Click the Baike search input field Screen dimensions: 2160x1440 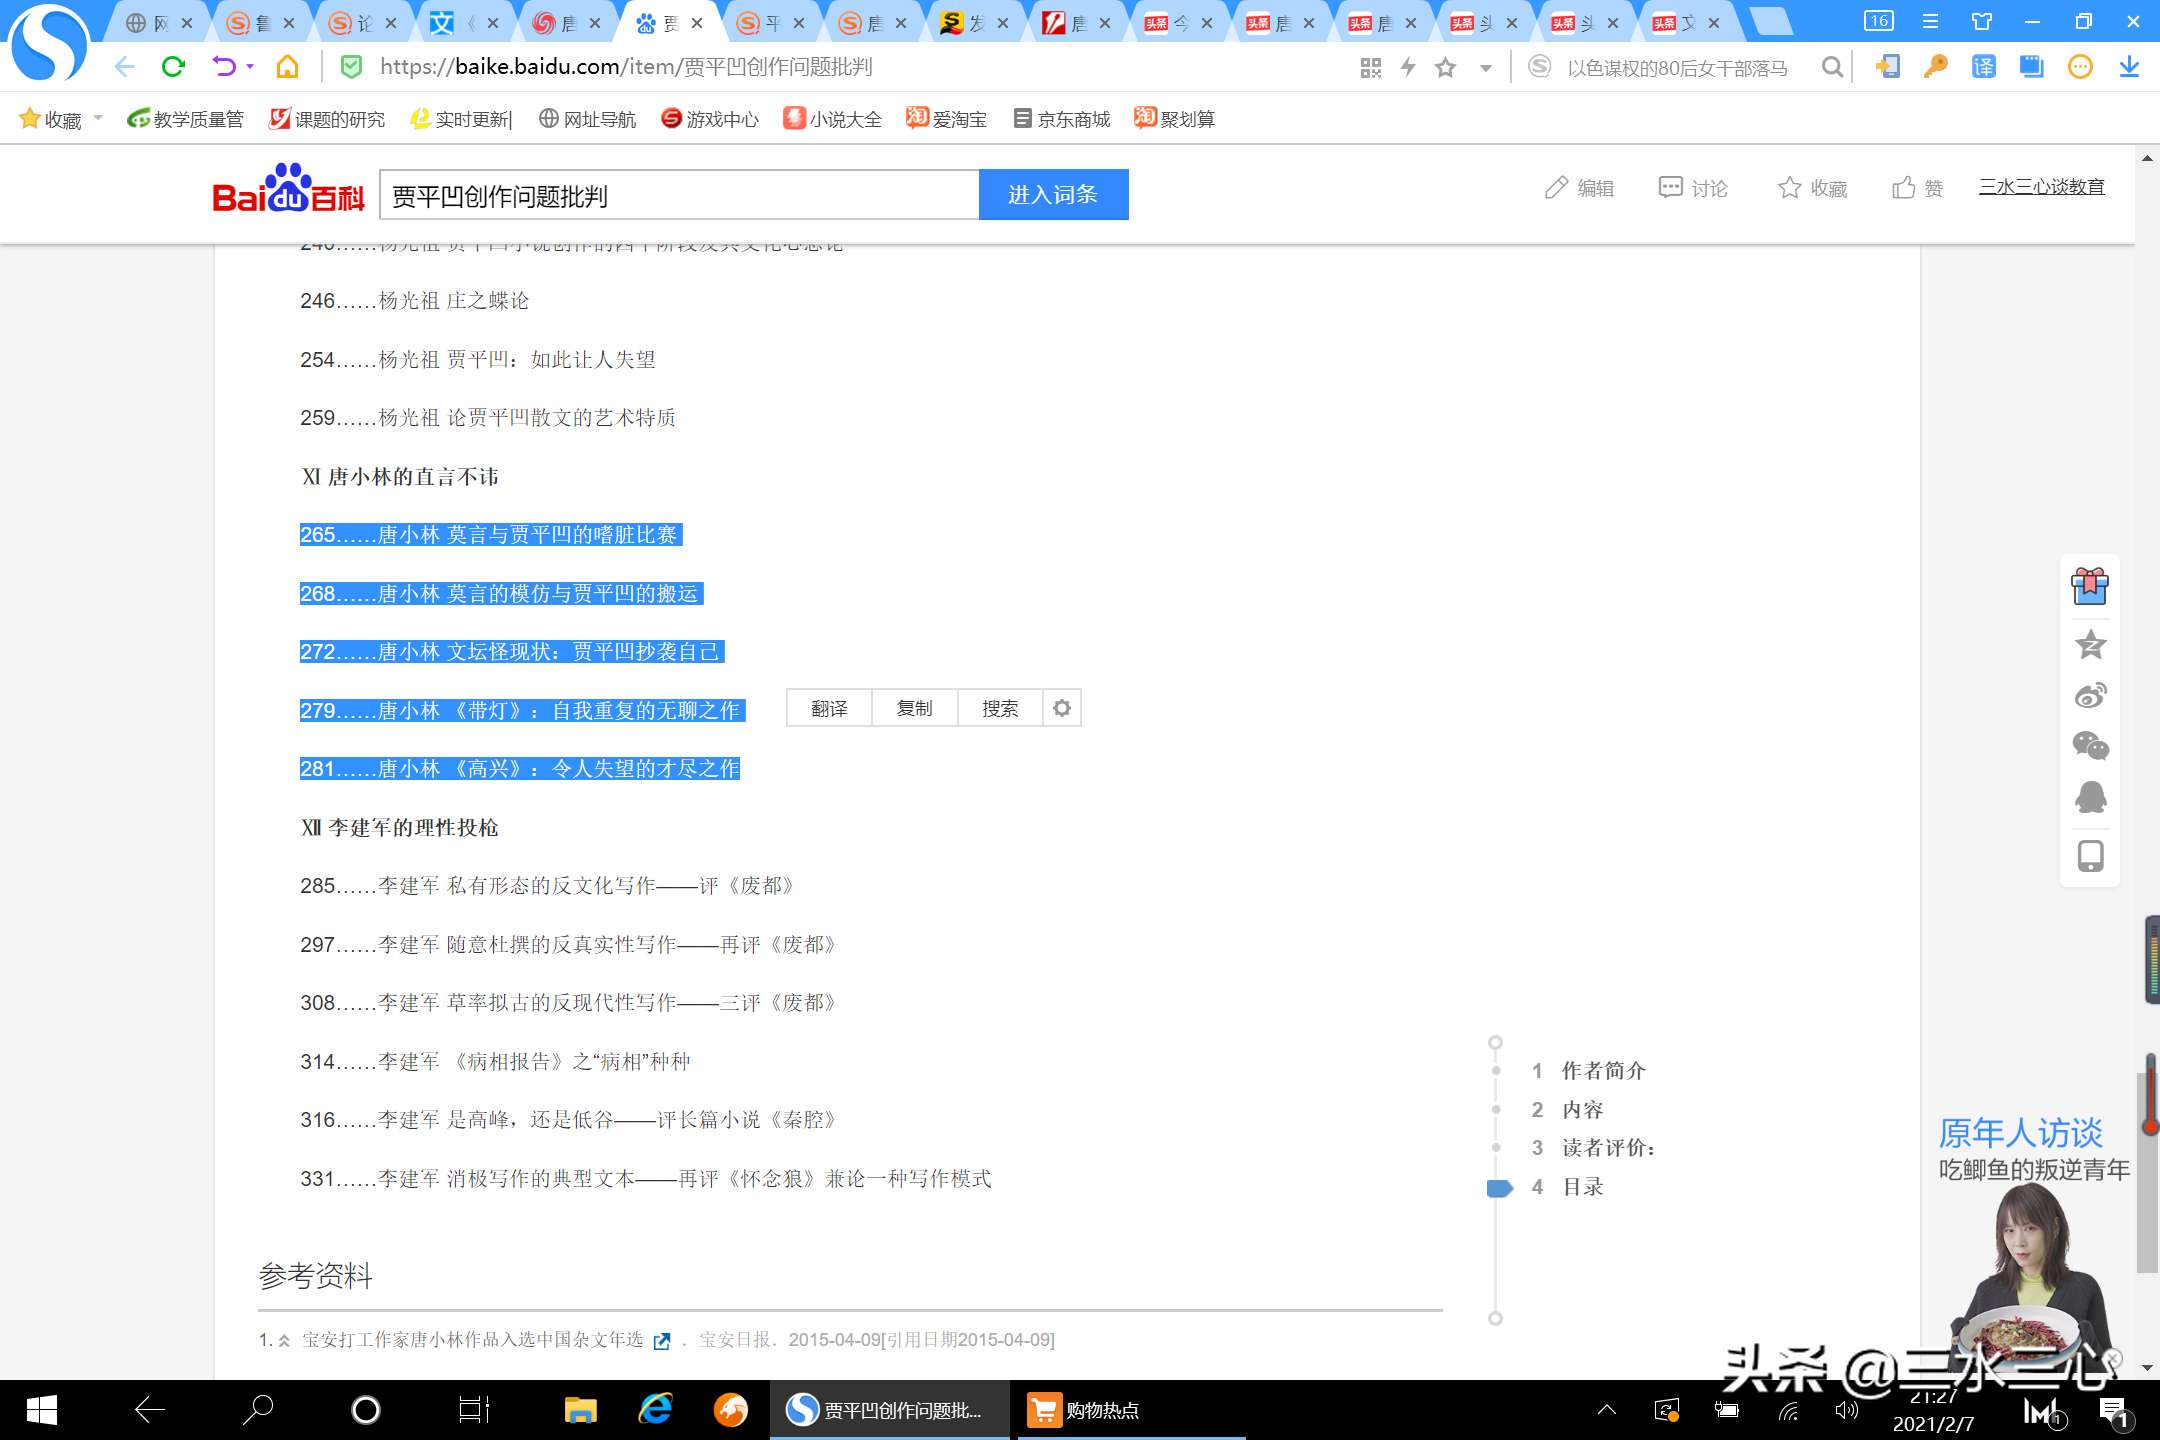tap(678, 195)
